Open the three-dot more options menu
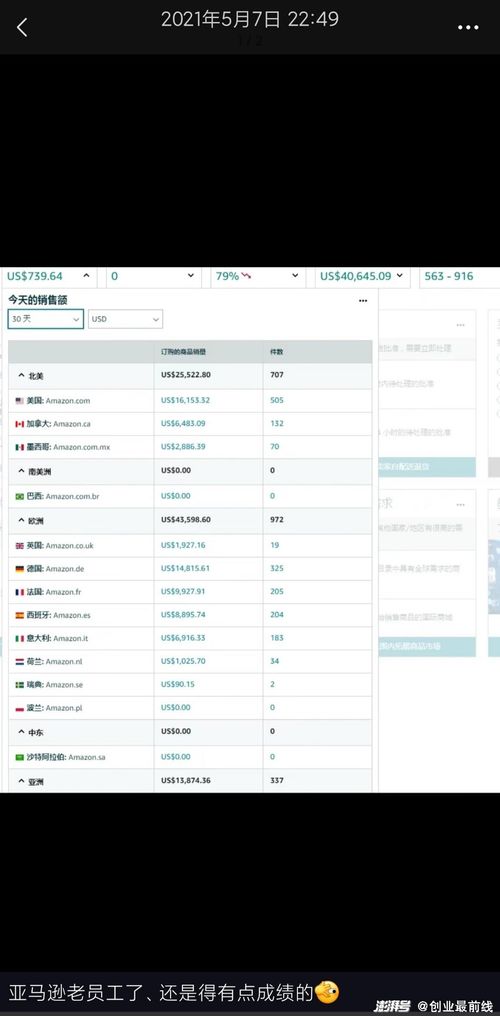Screen dimensions: 500x1016 (468, 28)
